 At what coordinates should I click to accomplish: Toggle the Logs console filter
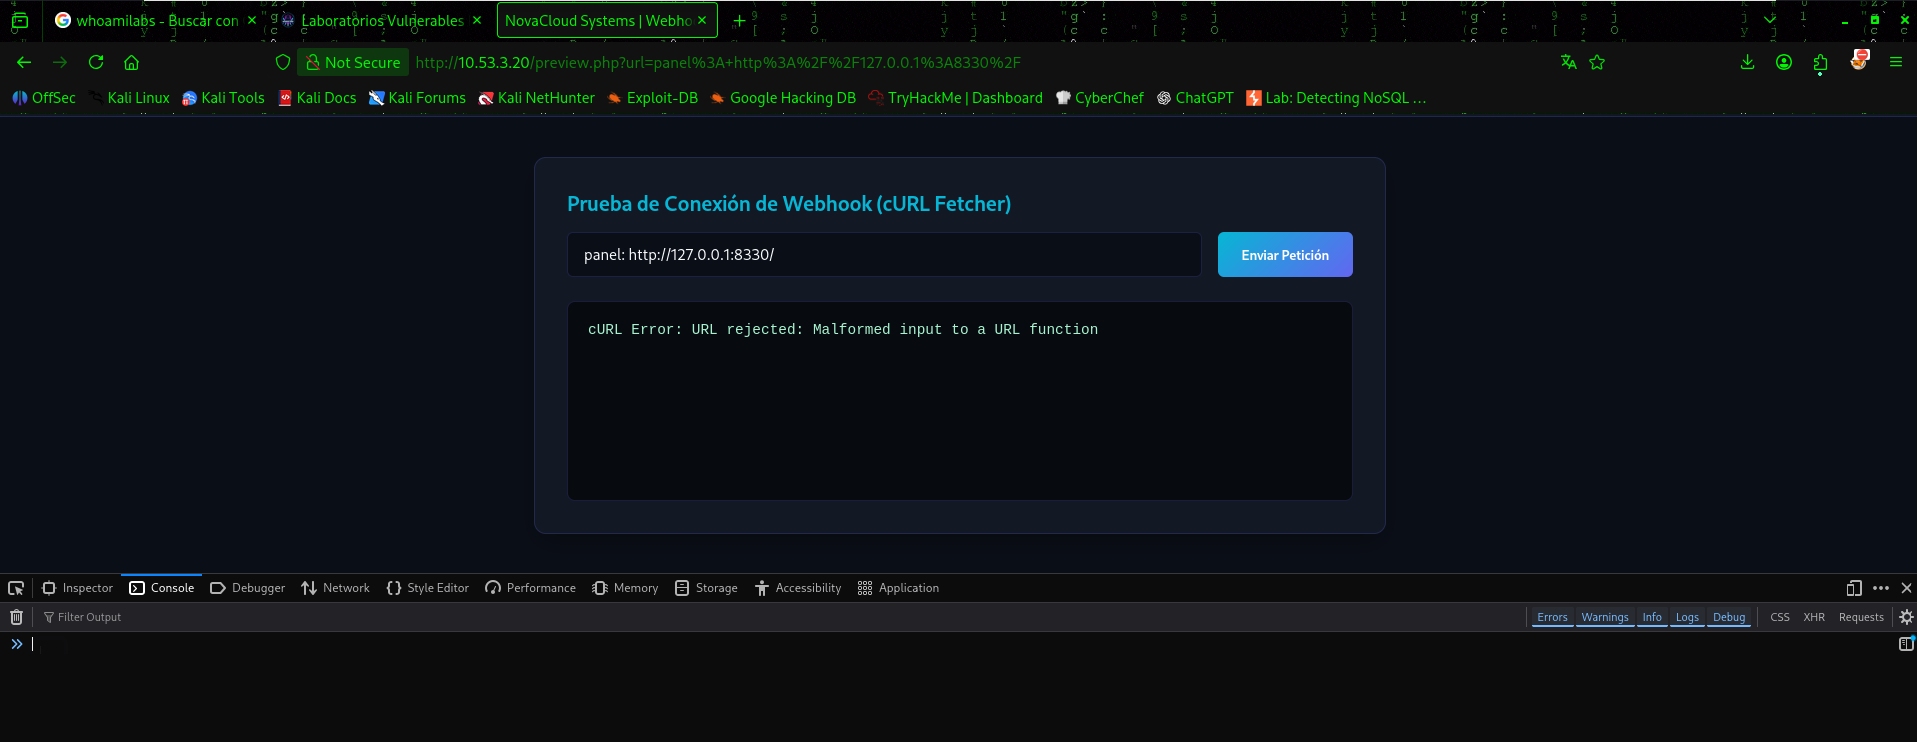pyautogui.click(x=1687, y=617)
